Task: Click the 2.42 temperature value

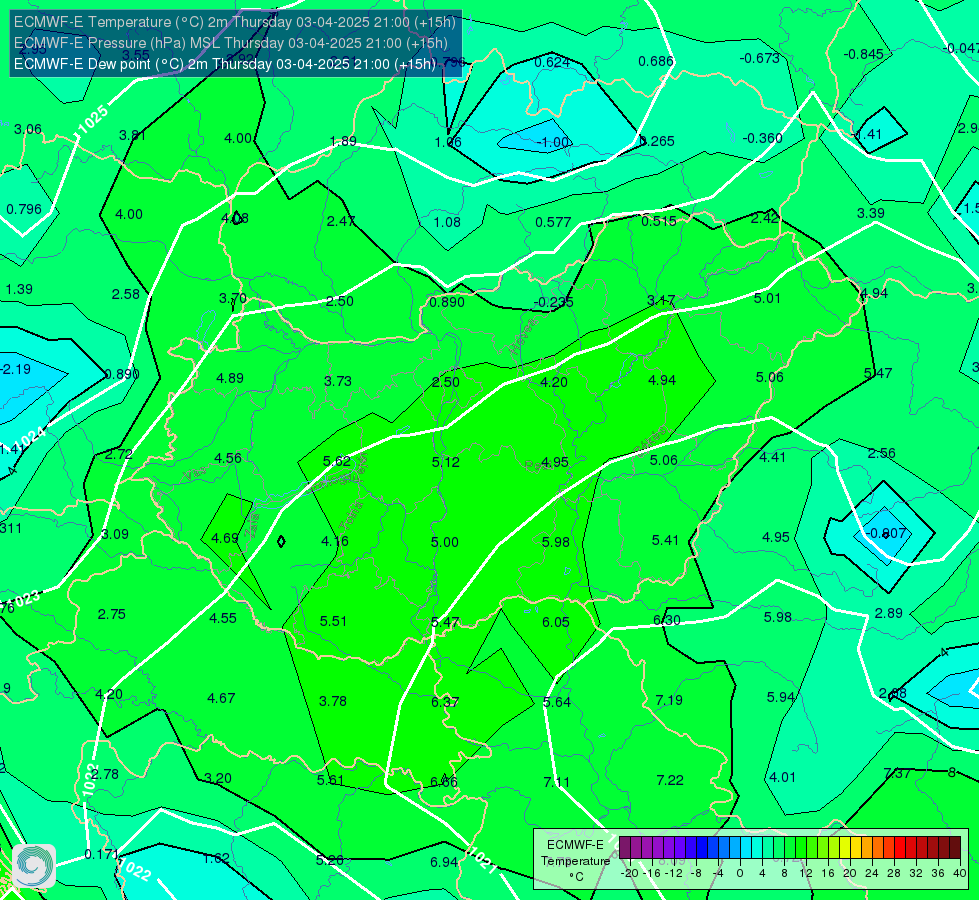Action: (765, 218)
